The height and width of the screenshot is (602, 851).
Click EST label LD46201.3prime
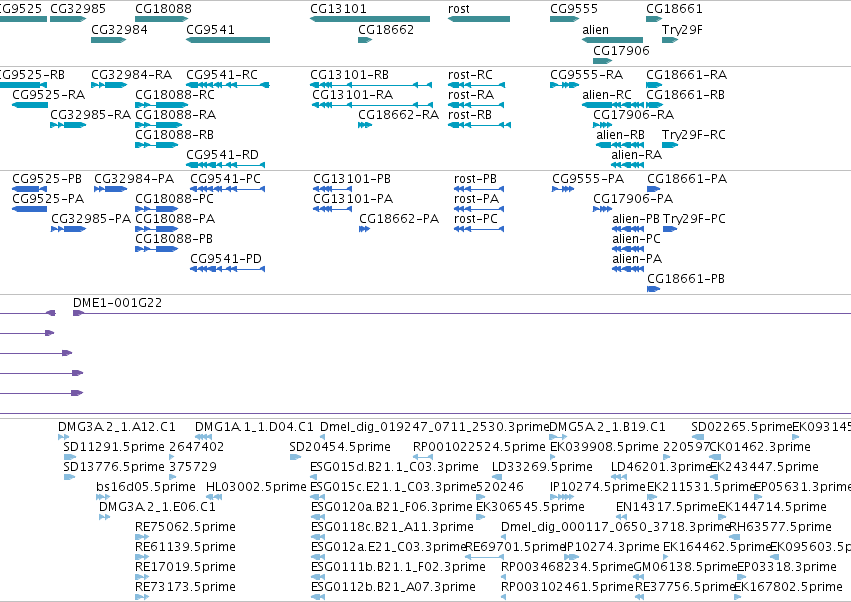click(x=661, y=467)
